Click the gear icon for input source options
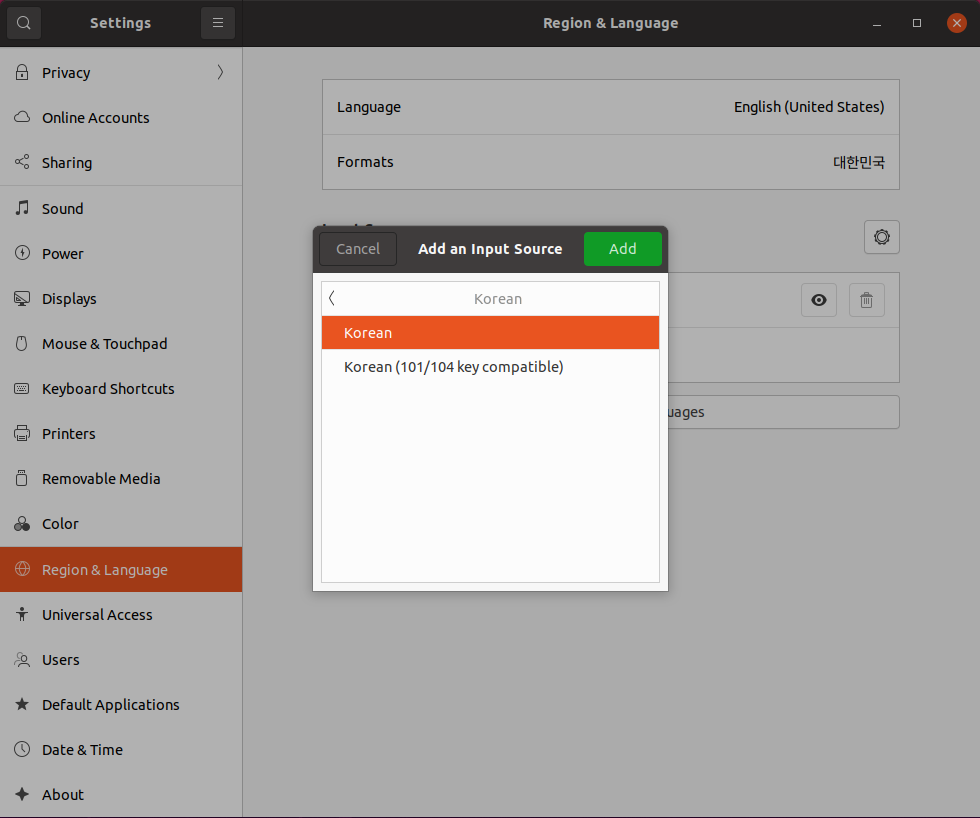The height and width of the screenshot is (818, 980). (x=881, y=237)
